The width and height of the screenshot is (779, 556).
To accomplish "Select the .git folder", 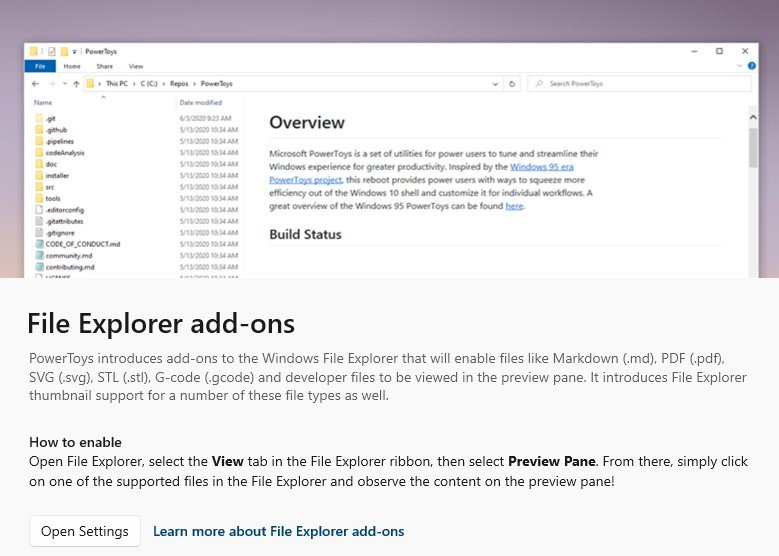I will pos(51,118).
